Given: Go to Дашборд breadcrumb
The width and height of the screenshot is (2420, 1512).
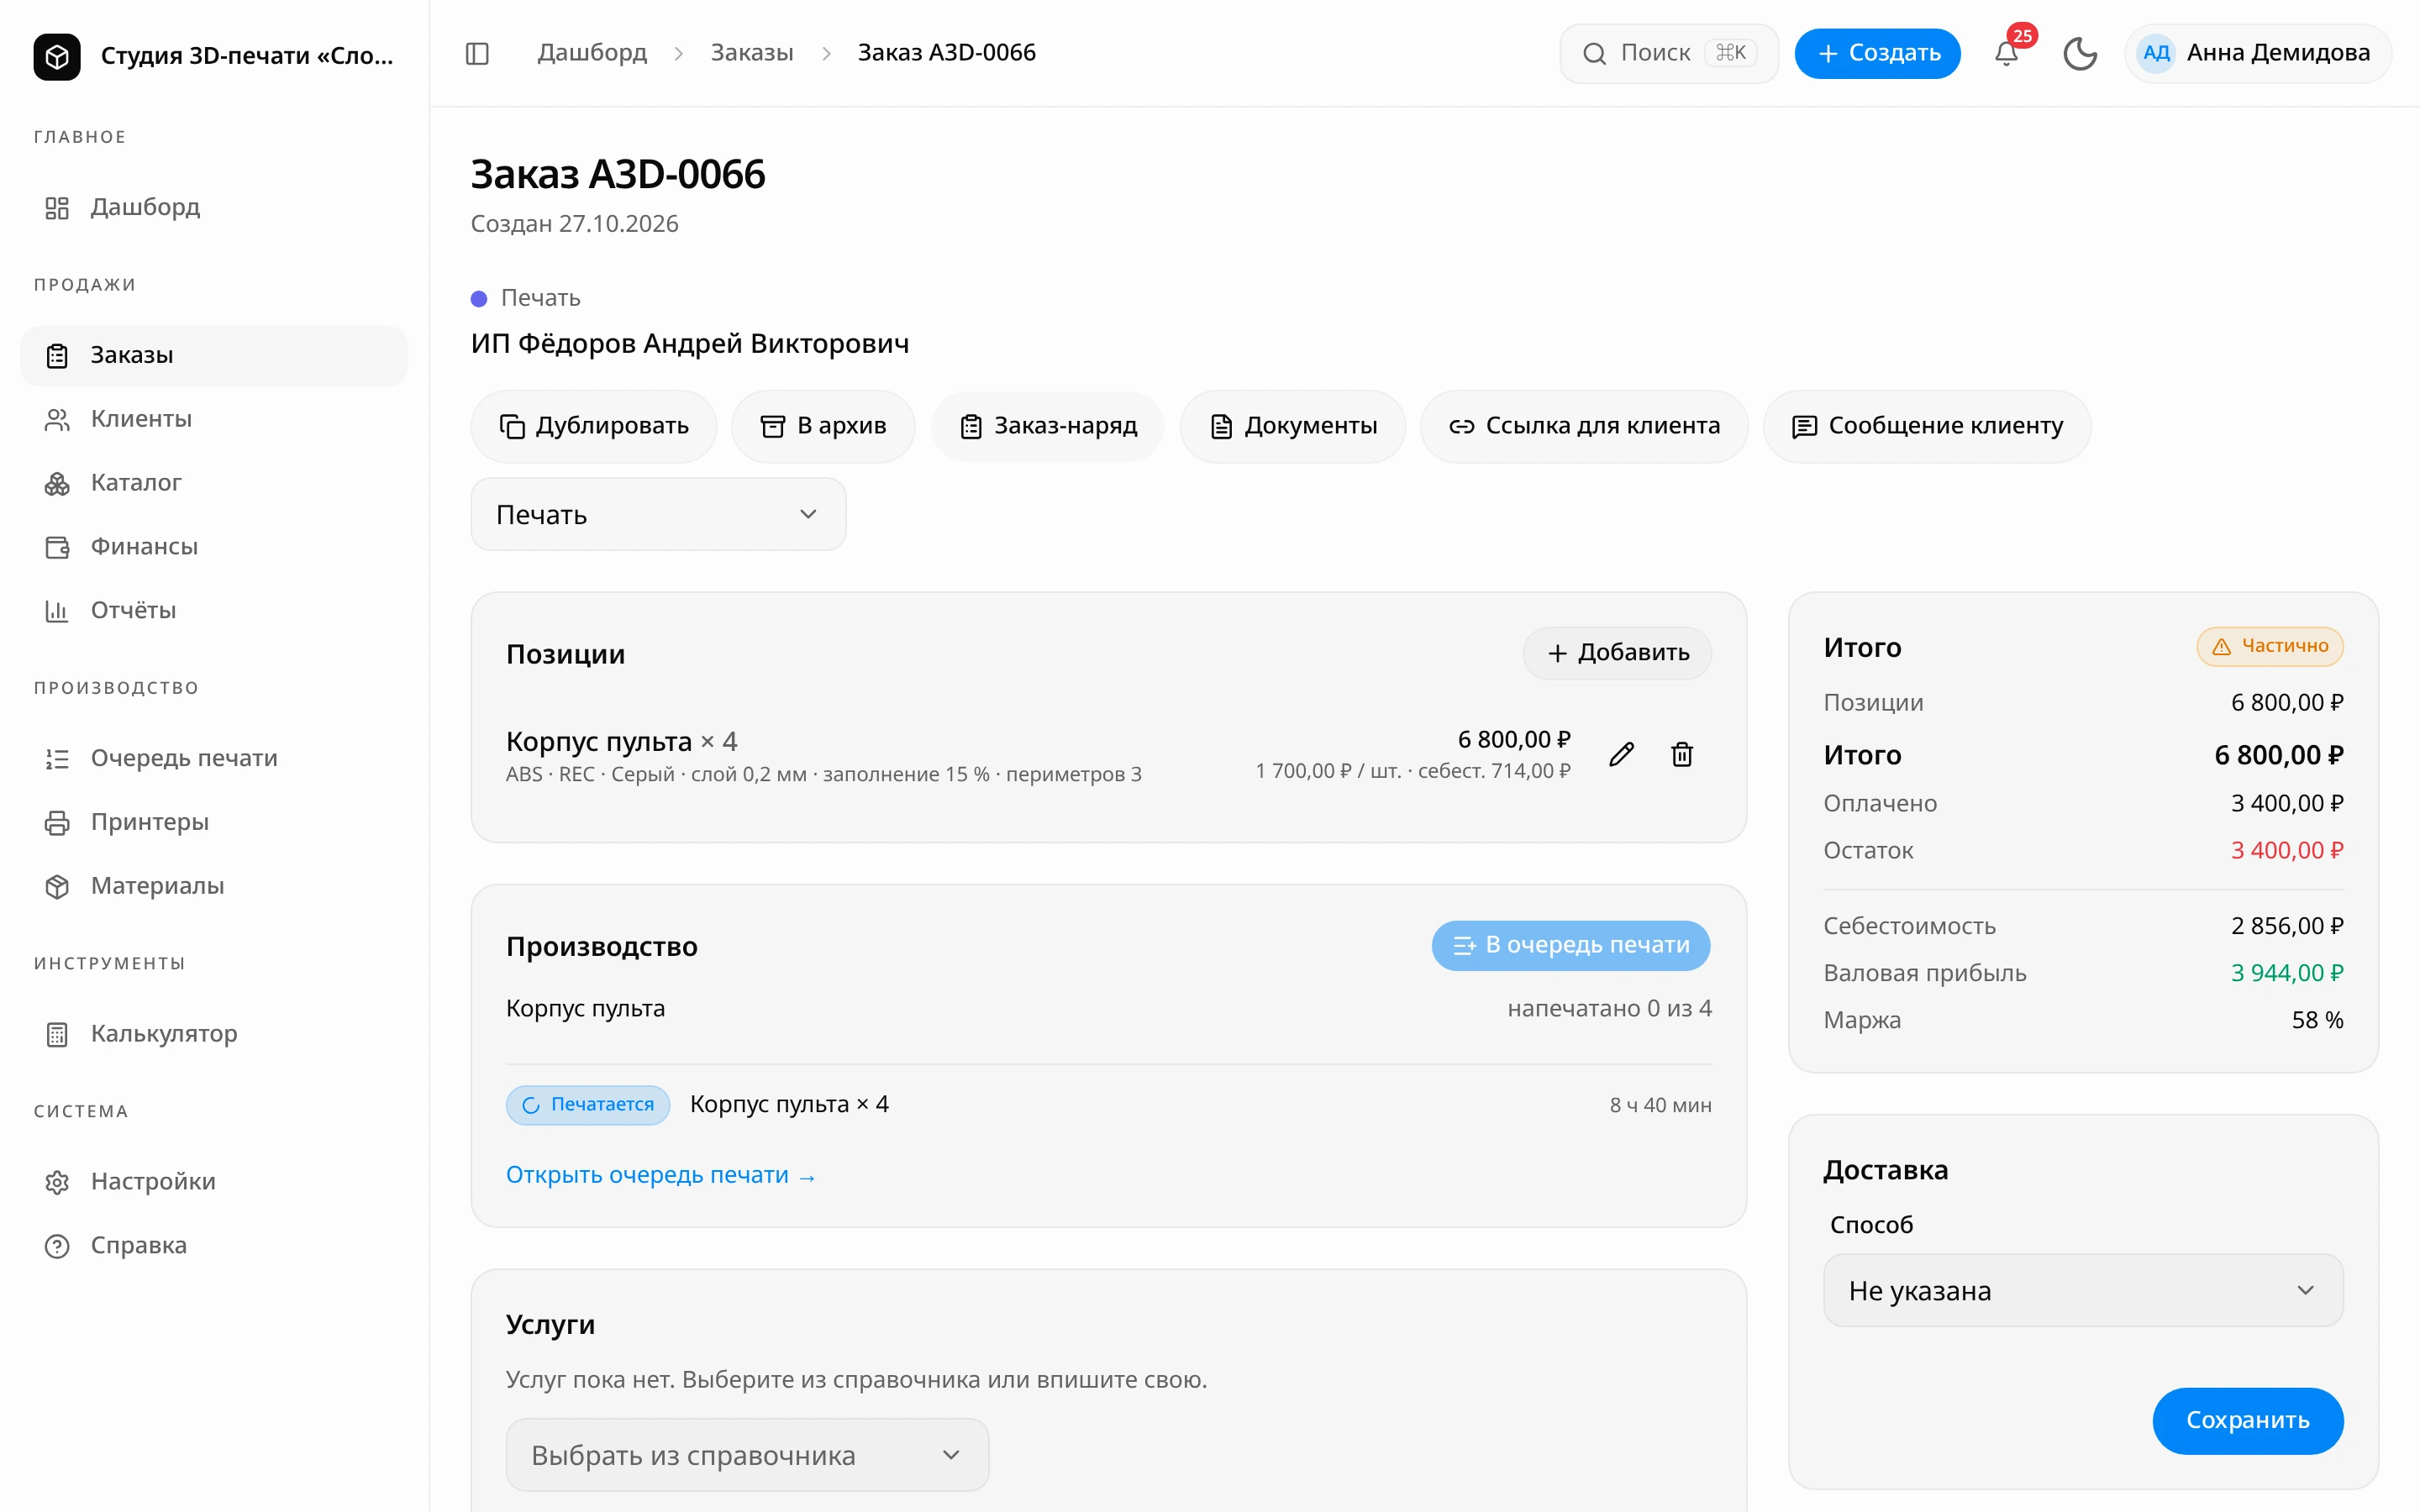Looking at the screenshot, I should (592, 52).
